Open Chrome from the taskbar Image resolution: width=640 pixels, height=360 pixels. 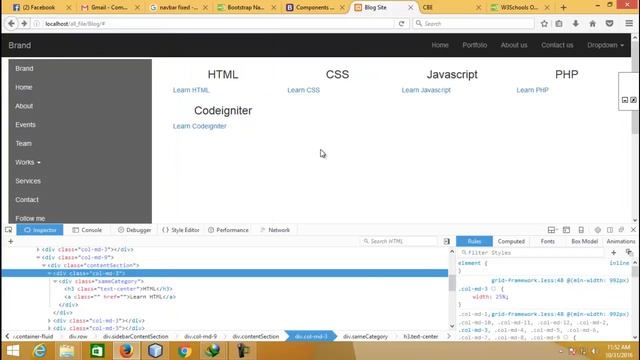coord(184,351)
